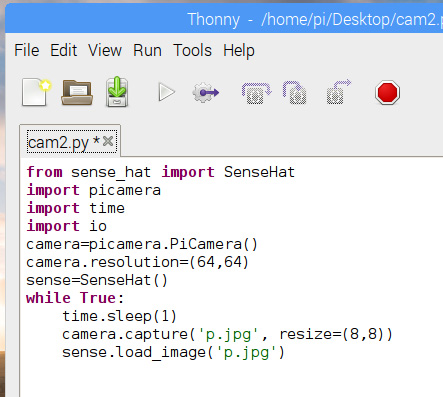Click the 'import time' line

tap(76, 208)
